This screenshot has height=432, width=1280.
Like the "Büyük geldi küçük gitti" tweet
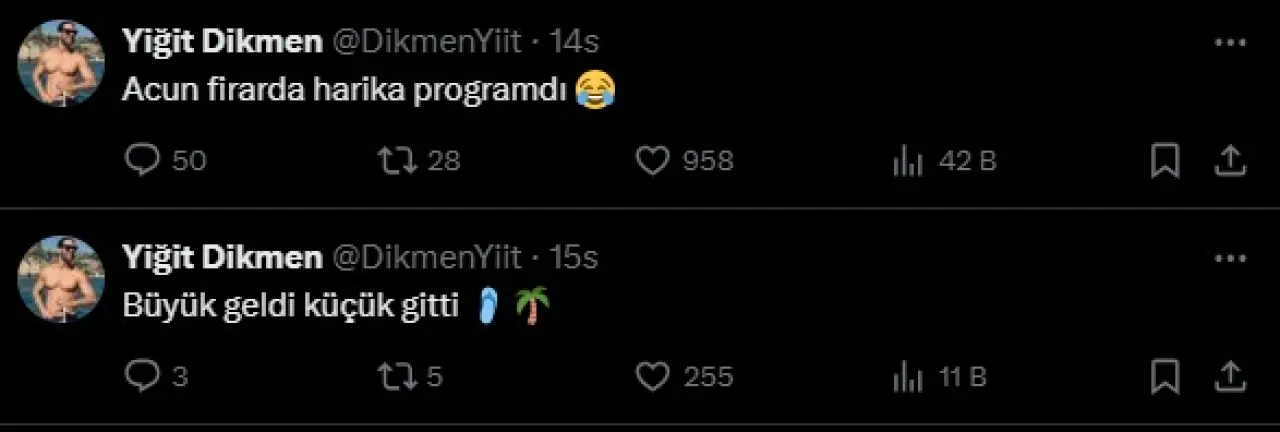click(652, 376)
